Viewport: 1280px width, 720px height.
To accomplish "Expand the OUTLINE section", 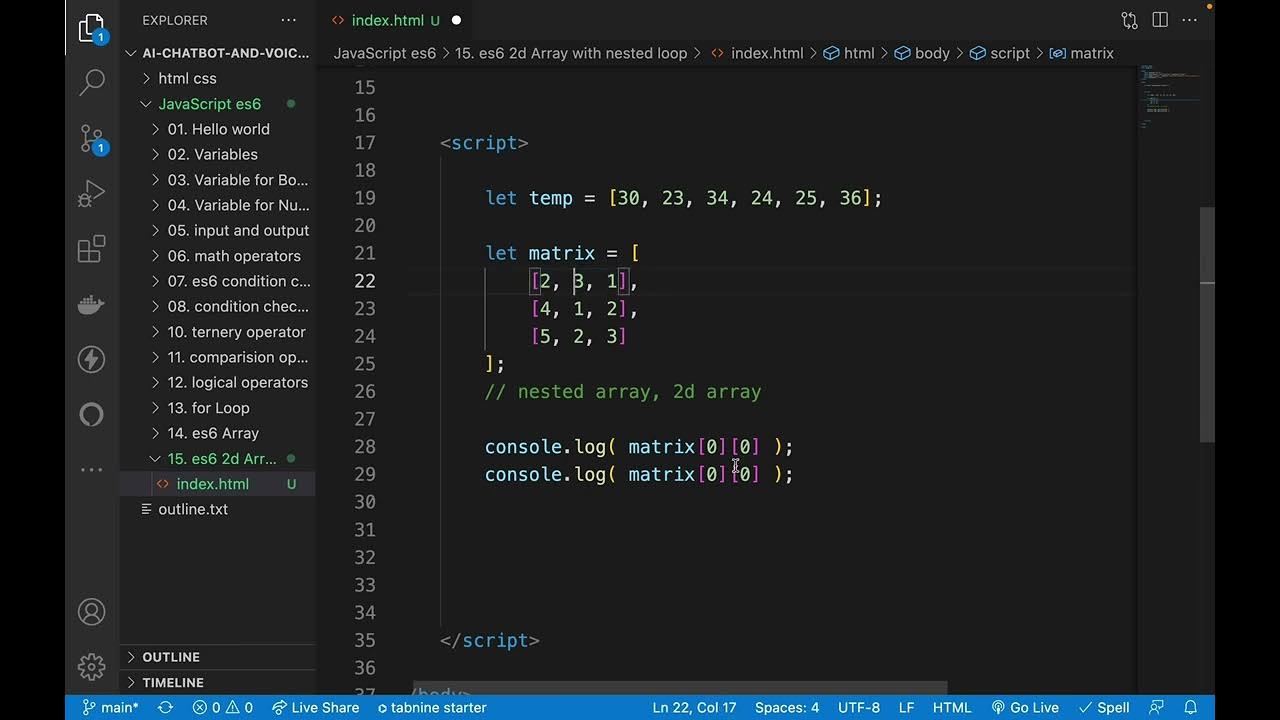I will coord(217,657).
